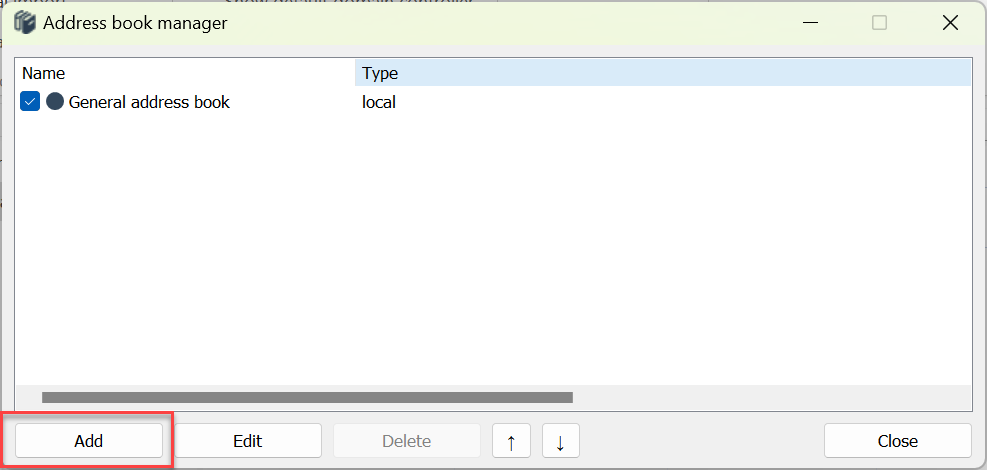The width and height of the screenshot is (987, 470).
Task: Click the address book manager title bar icon
Action: pyautogui.click(x=25, y=22)
